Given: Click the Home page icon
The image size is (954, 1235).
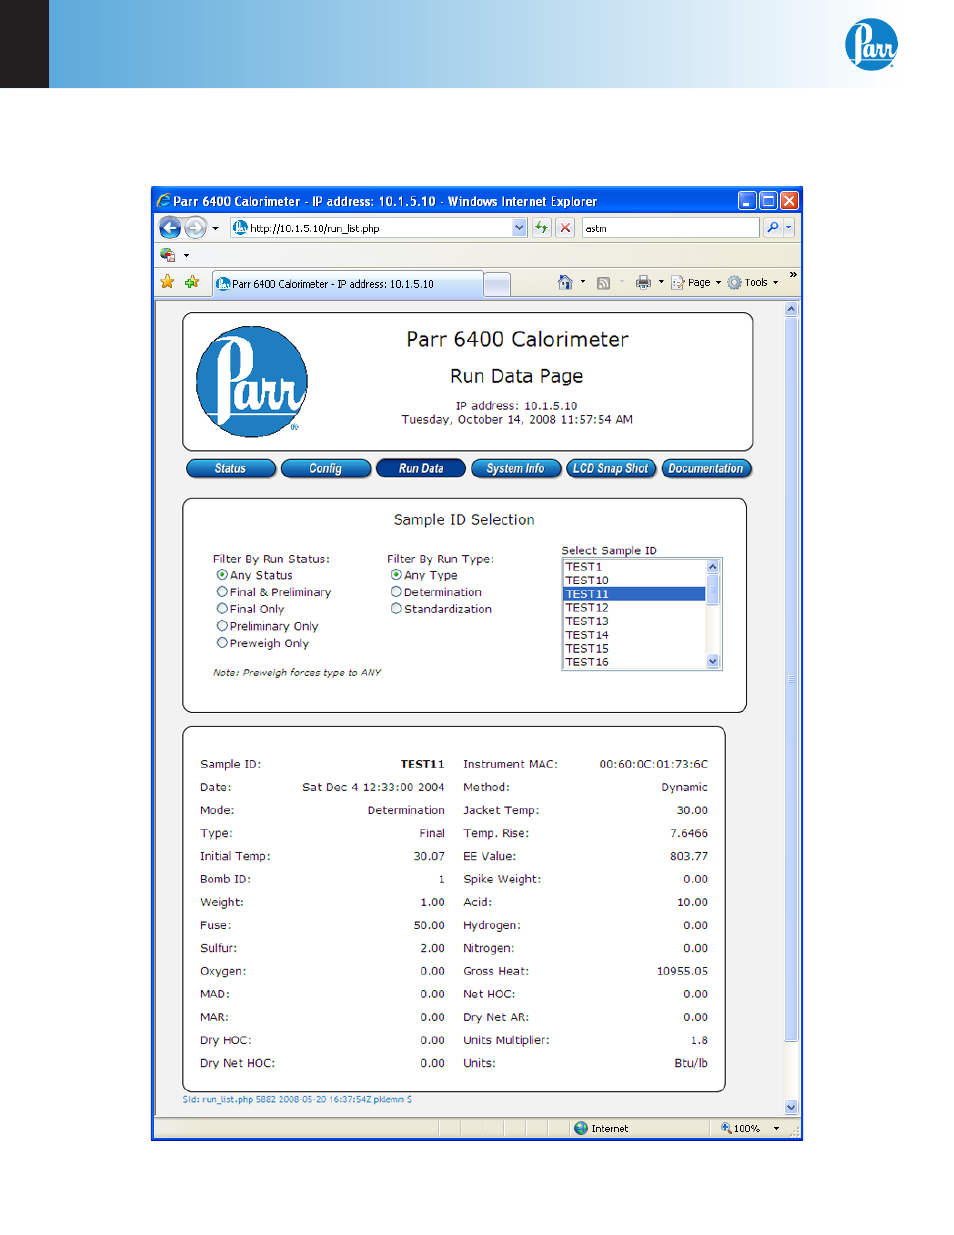Looking at the screenshot, I should click(x=565, y=283).
